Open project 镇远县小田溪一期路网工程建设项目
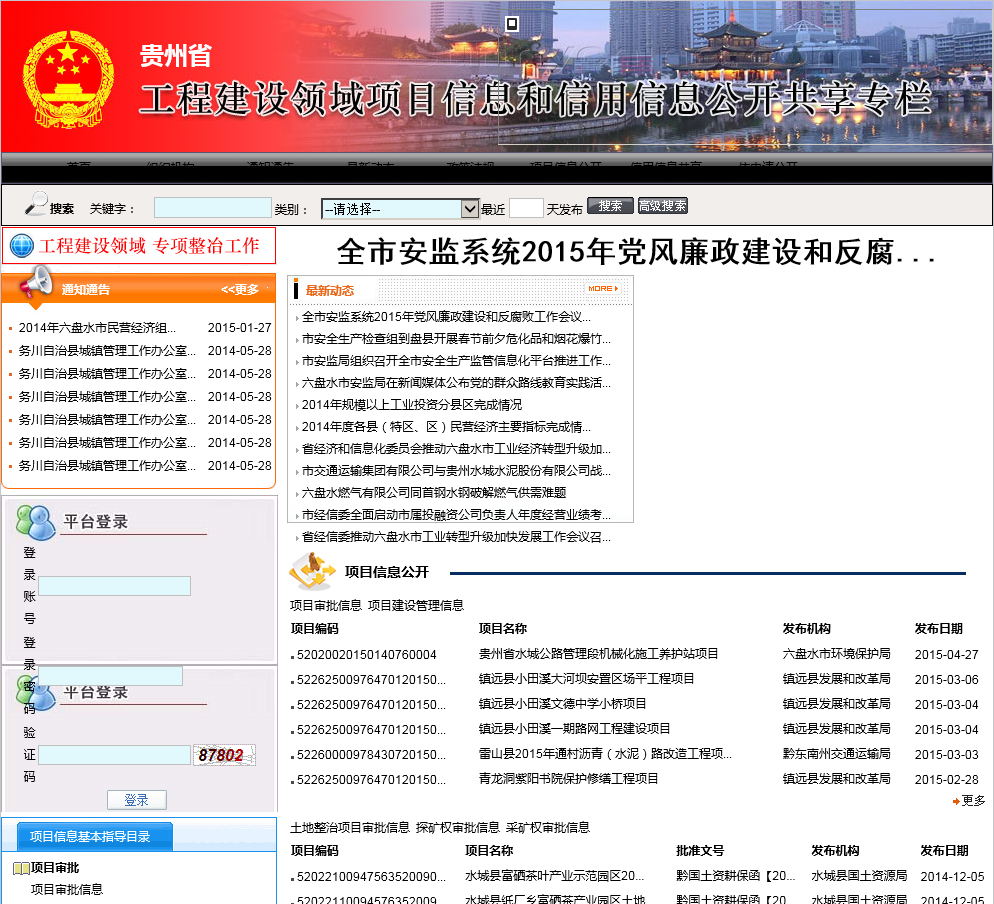Image resolution: width=994 pixels, height=904 pixels. click(574, 729)
